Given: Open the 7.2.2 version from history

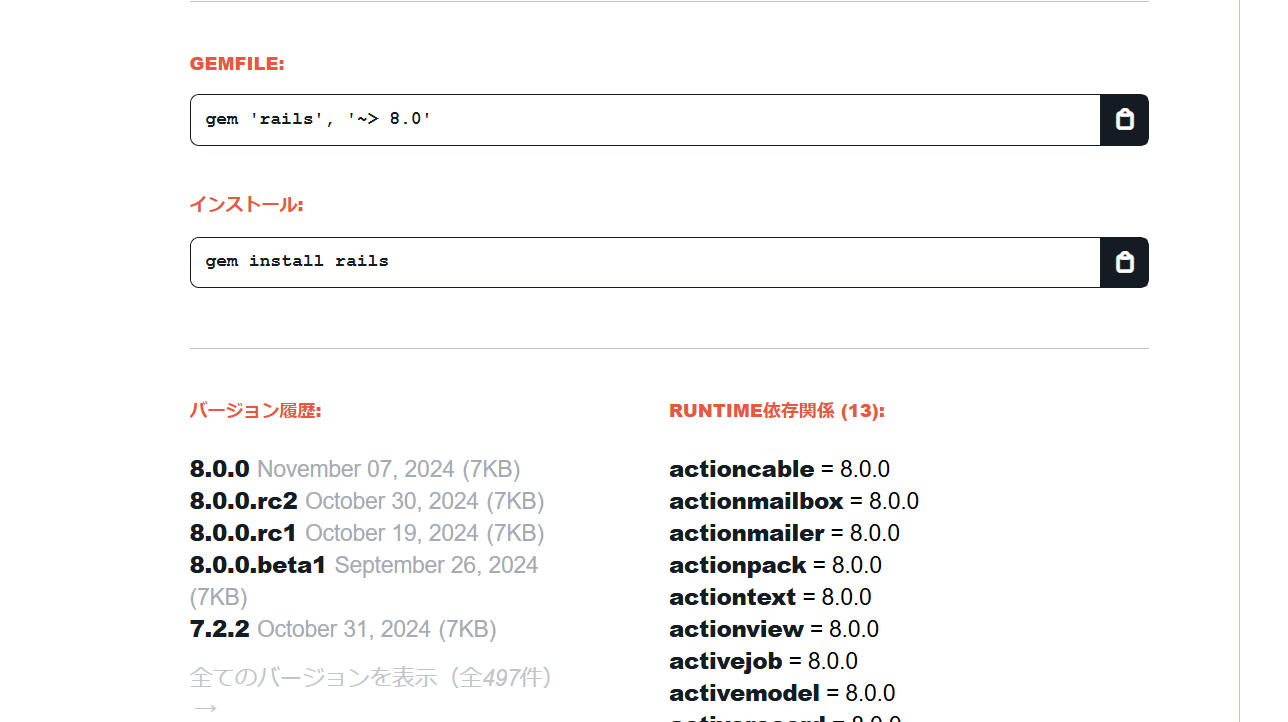Looking at the screenshot, I should tap(214, 629).
